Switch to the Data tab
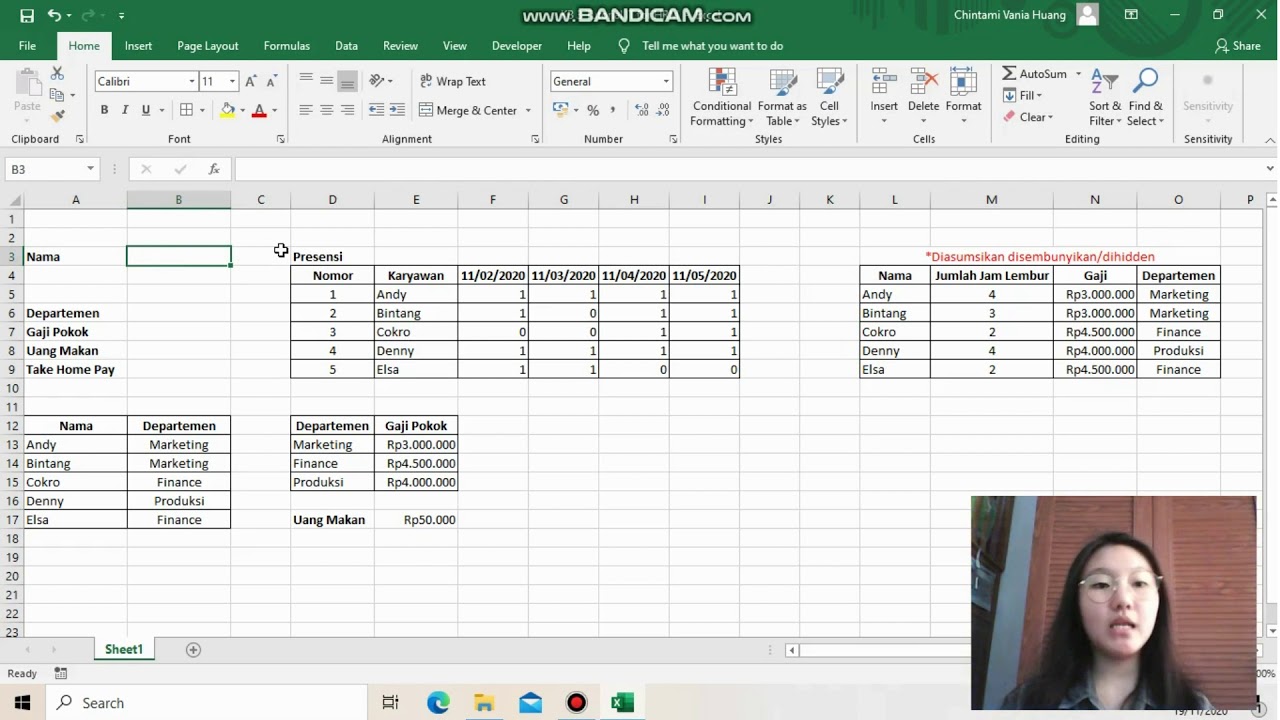Screen dimensions: 1280x720 click(346, 46)
